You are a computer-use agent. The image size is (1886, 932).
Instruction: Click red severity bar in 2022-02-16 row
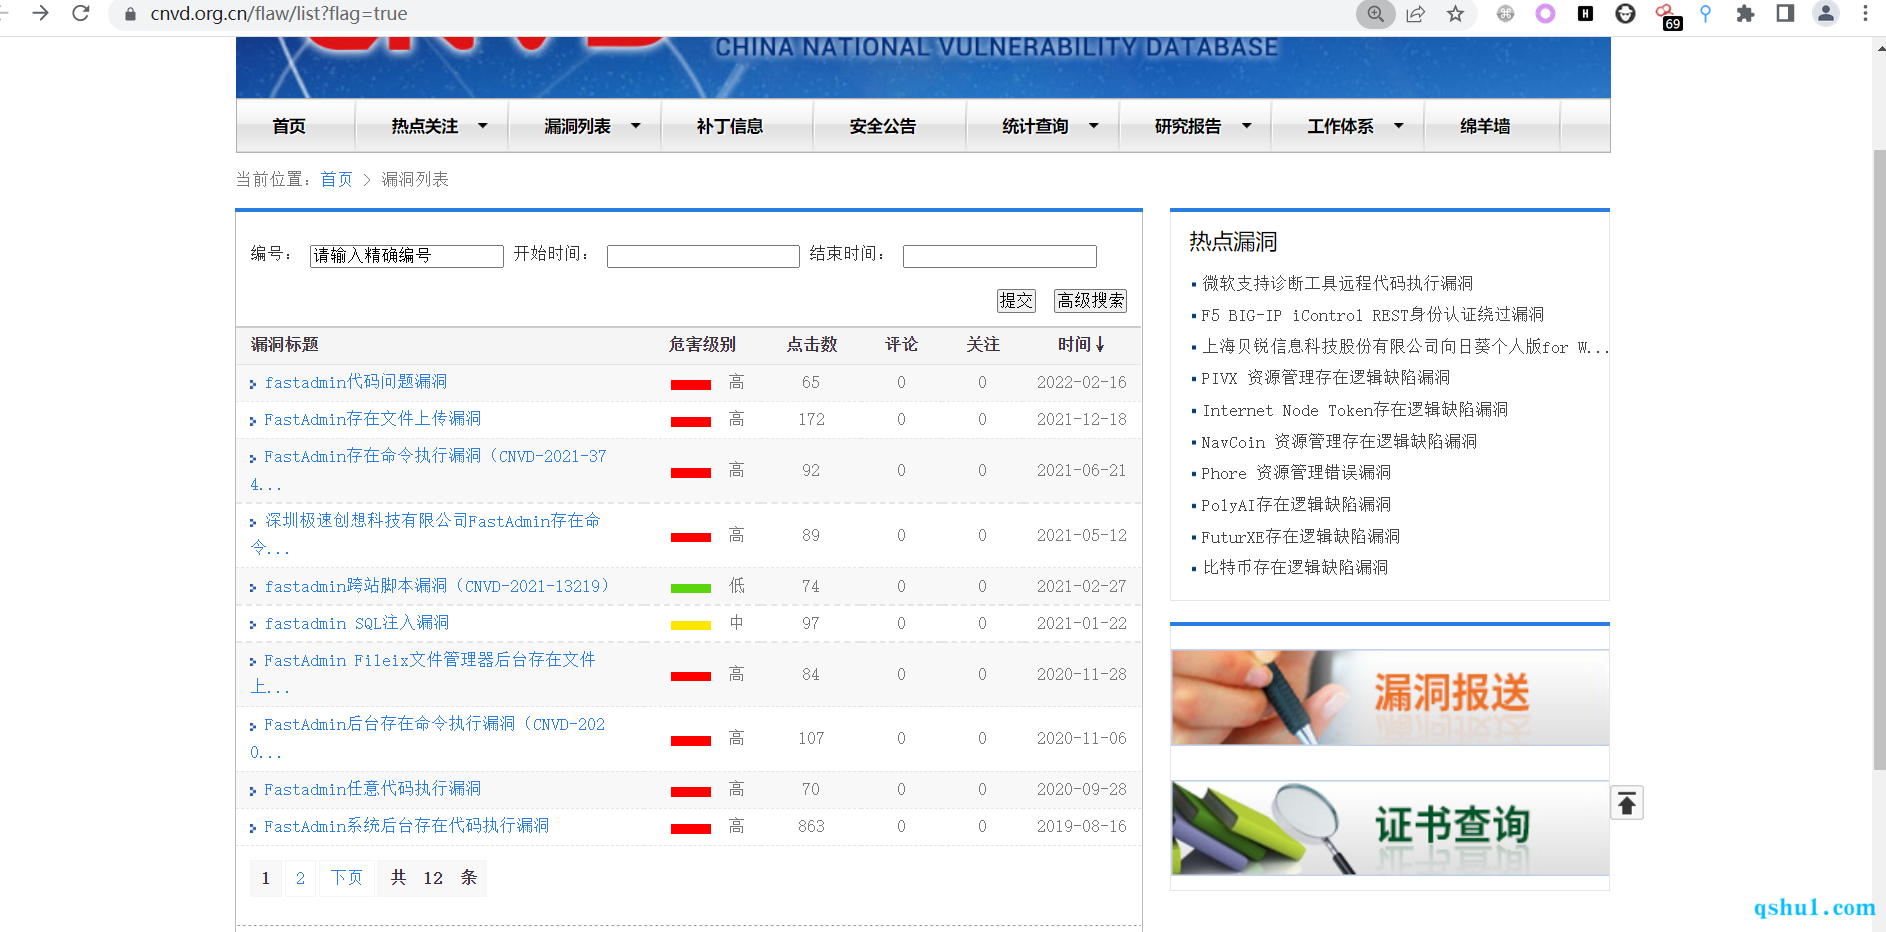tap(691, 384)
